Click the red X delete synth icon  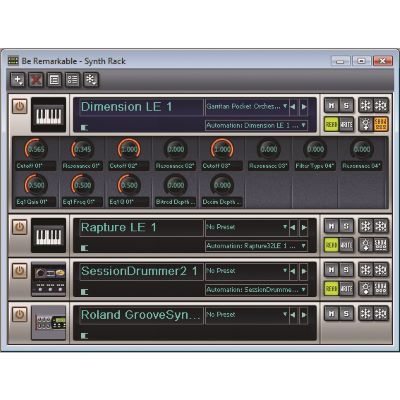(36, 80)
